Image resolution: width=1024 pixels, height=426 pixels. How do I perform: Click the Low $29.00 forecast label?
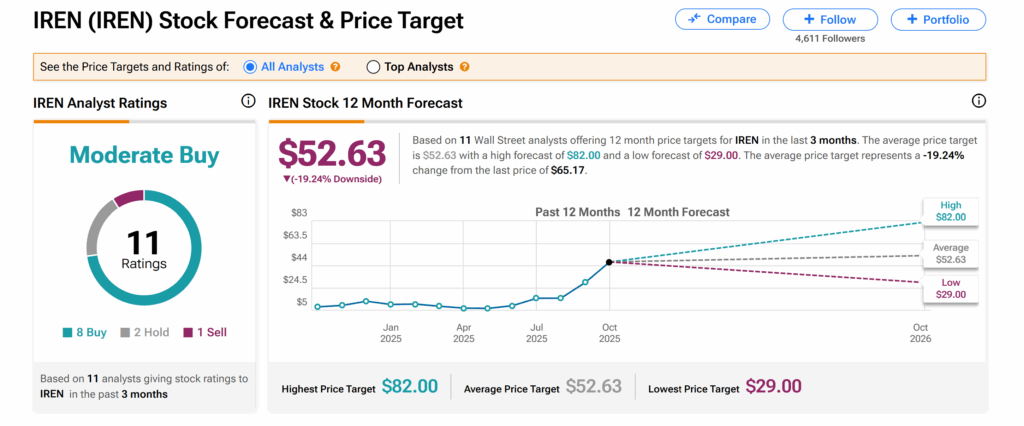(951, 289)
